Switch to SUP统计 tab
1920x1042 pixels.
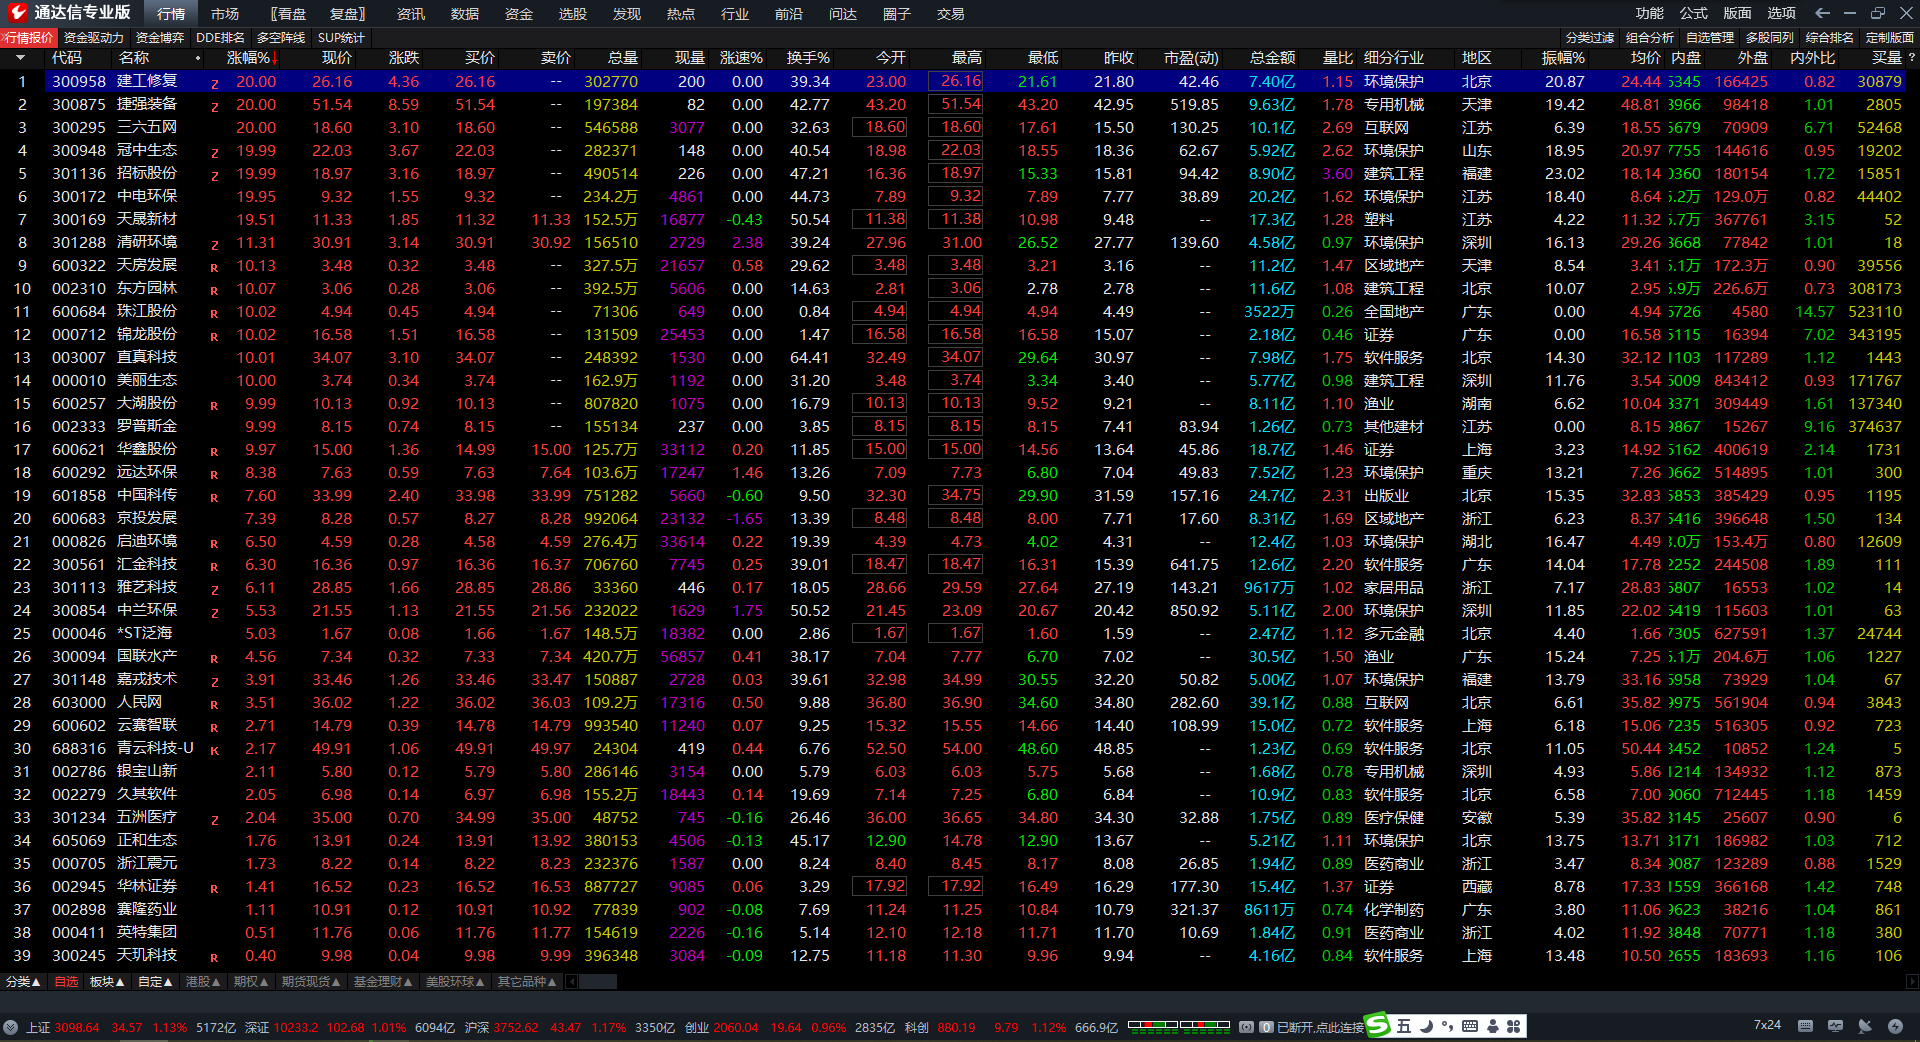pos(341,37)
